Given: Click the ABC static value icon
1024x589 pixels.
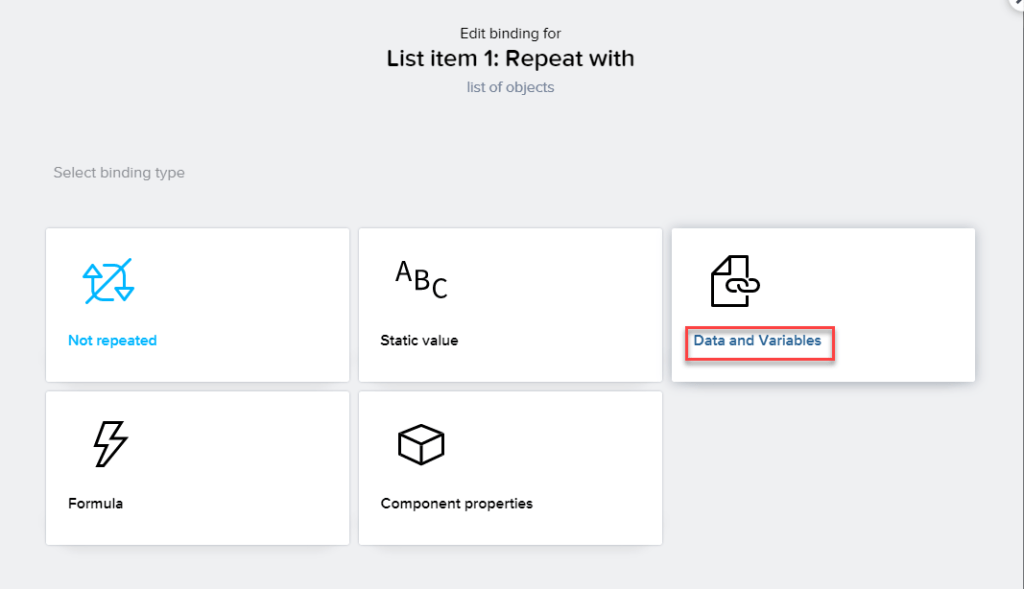Looking at the screenshot, I should pyautogui.click(x=421, y=279).
